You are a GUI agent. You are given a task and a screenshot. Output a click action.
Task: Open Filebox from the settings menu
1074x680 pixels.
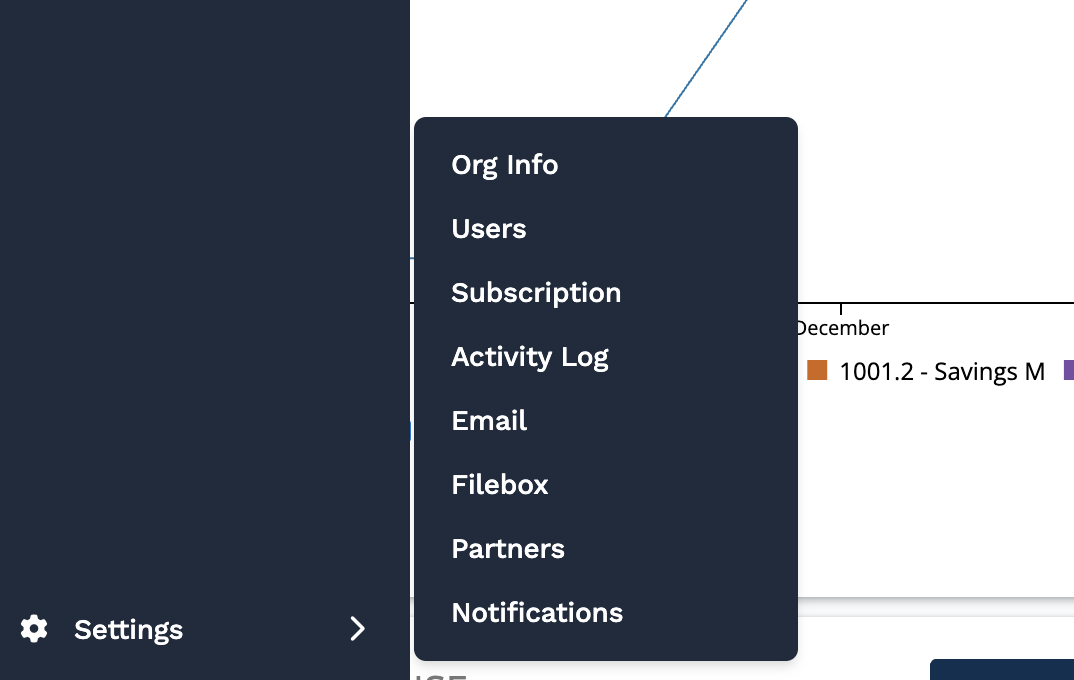[x=500, y=485]
